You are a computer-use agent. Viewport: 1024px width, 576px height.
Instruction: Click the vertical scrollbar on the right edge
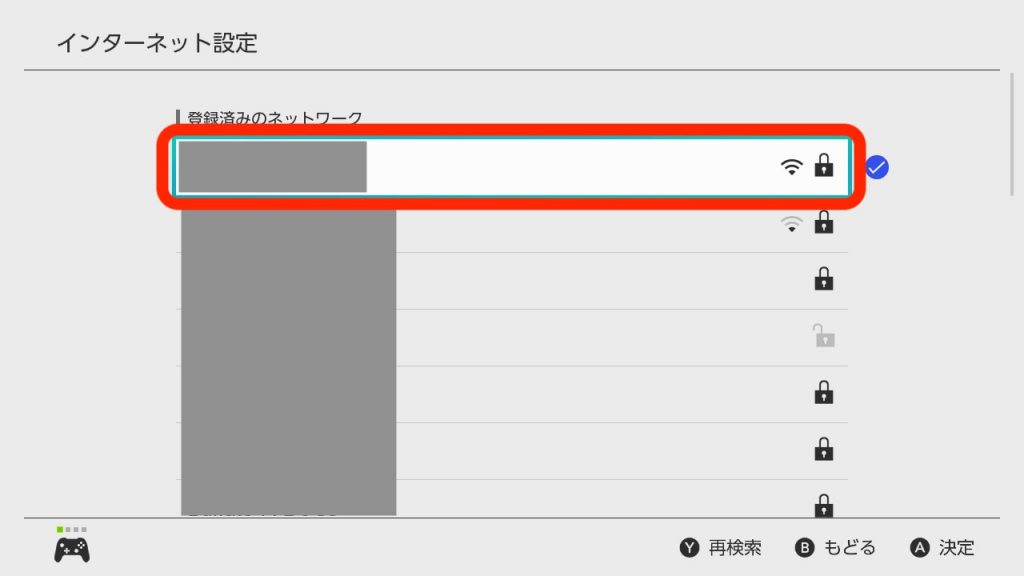pos(1012,134)
